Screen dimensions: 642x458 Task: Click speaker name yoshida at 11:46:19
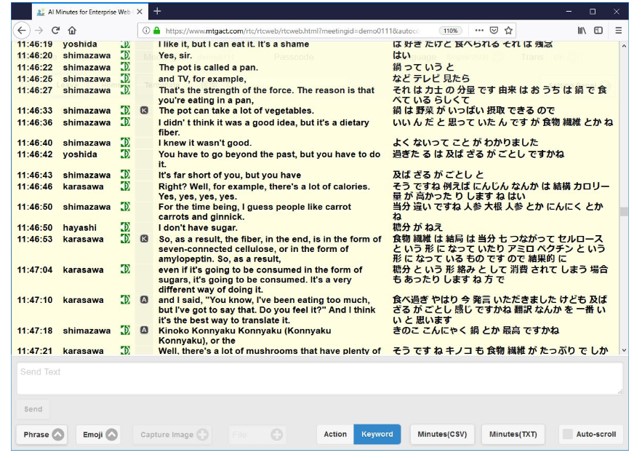tap(79, 44)
